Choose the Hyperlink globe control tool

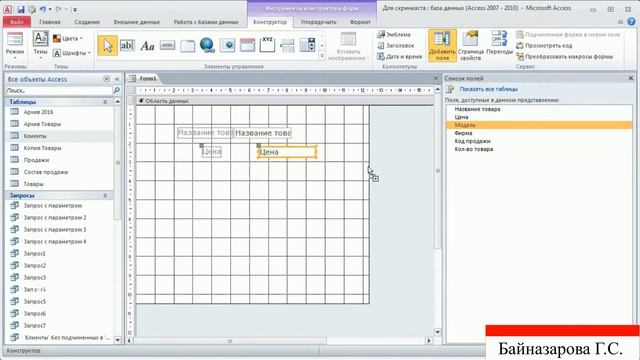point(207,45)
